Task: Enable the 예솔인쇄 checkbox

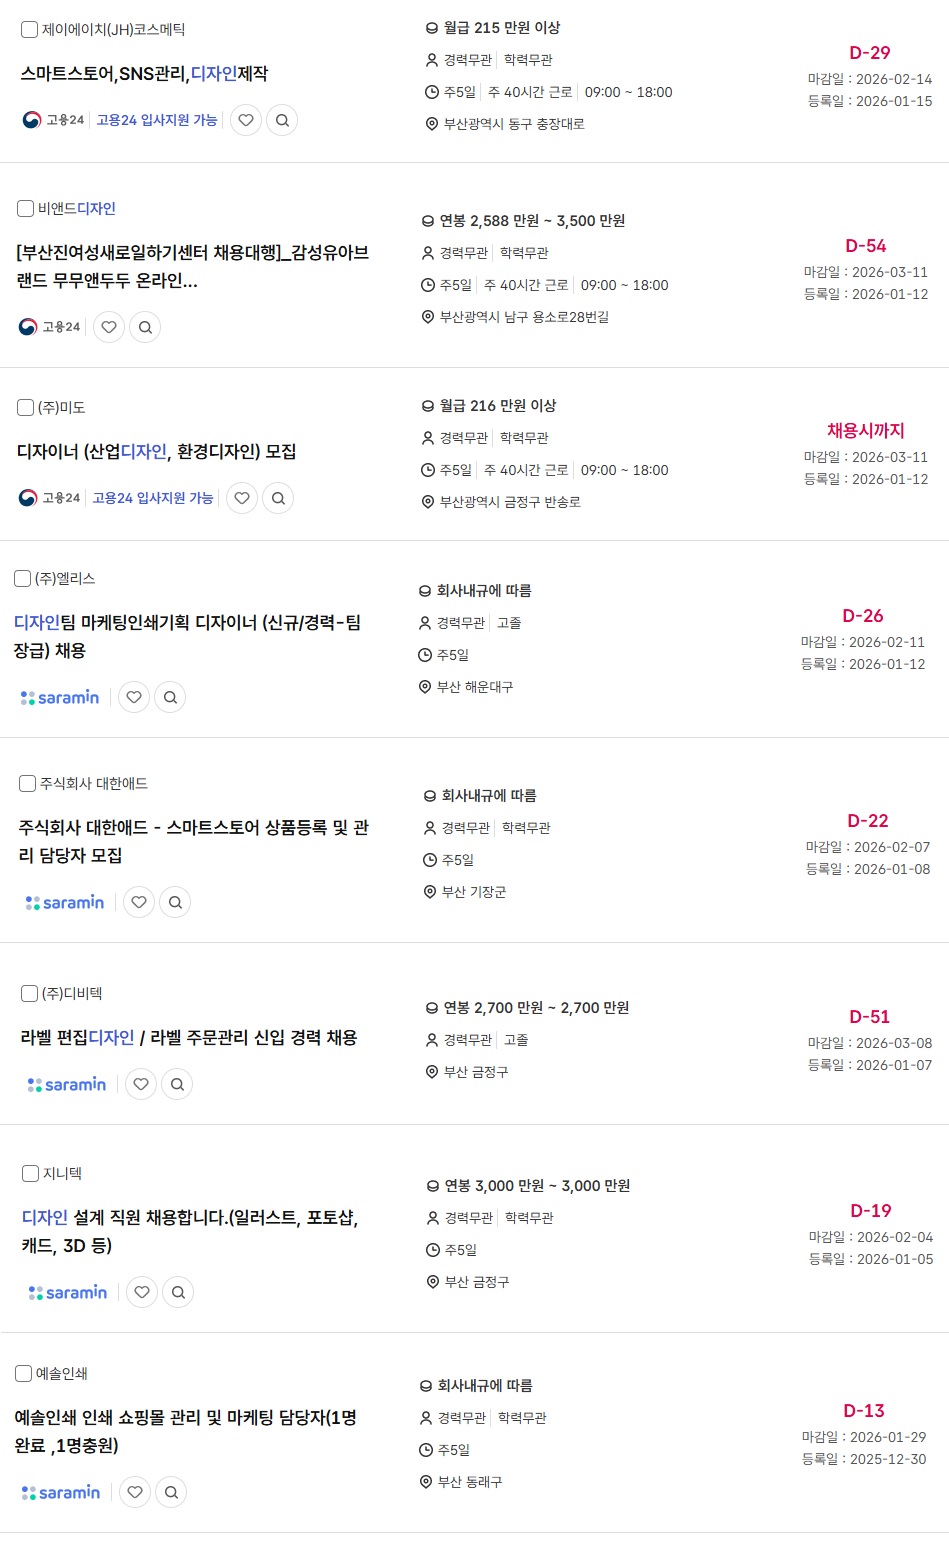Action: coord(24,1373)
